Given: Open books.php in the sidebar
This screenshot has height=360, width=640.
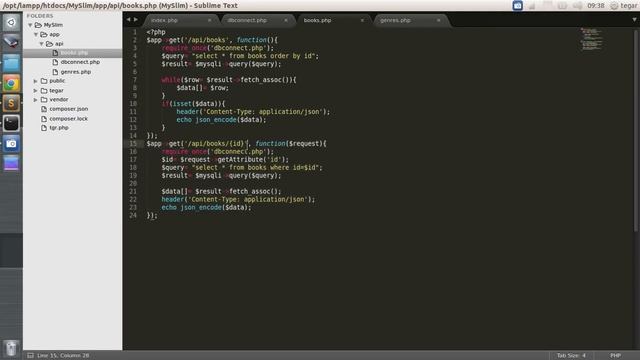Looking at the screenshot, I should (x=73, y=53).
